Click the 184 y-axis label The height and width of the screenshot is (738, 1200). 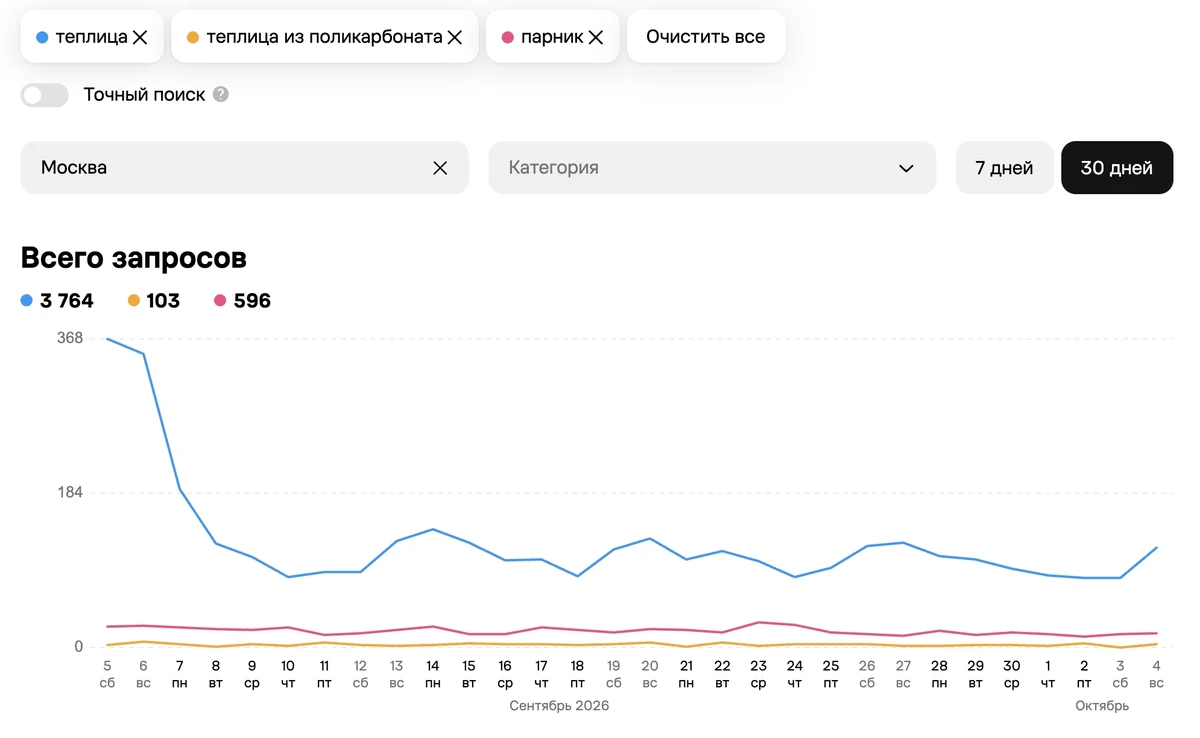click(x=70, y=492)
